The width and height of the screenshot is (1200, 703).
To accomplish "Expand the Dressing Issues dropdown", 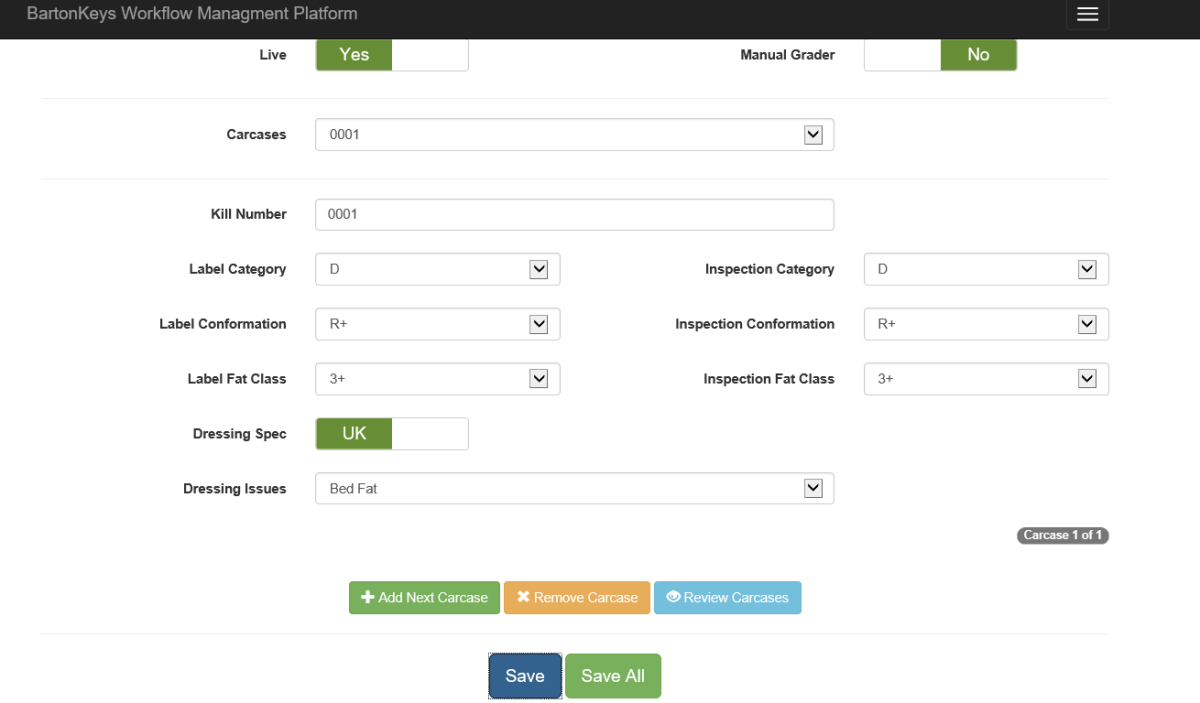I will click(813, 489).
